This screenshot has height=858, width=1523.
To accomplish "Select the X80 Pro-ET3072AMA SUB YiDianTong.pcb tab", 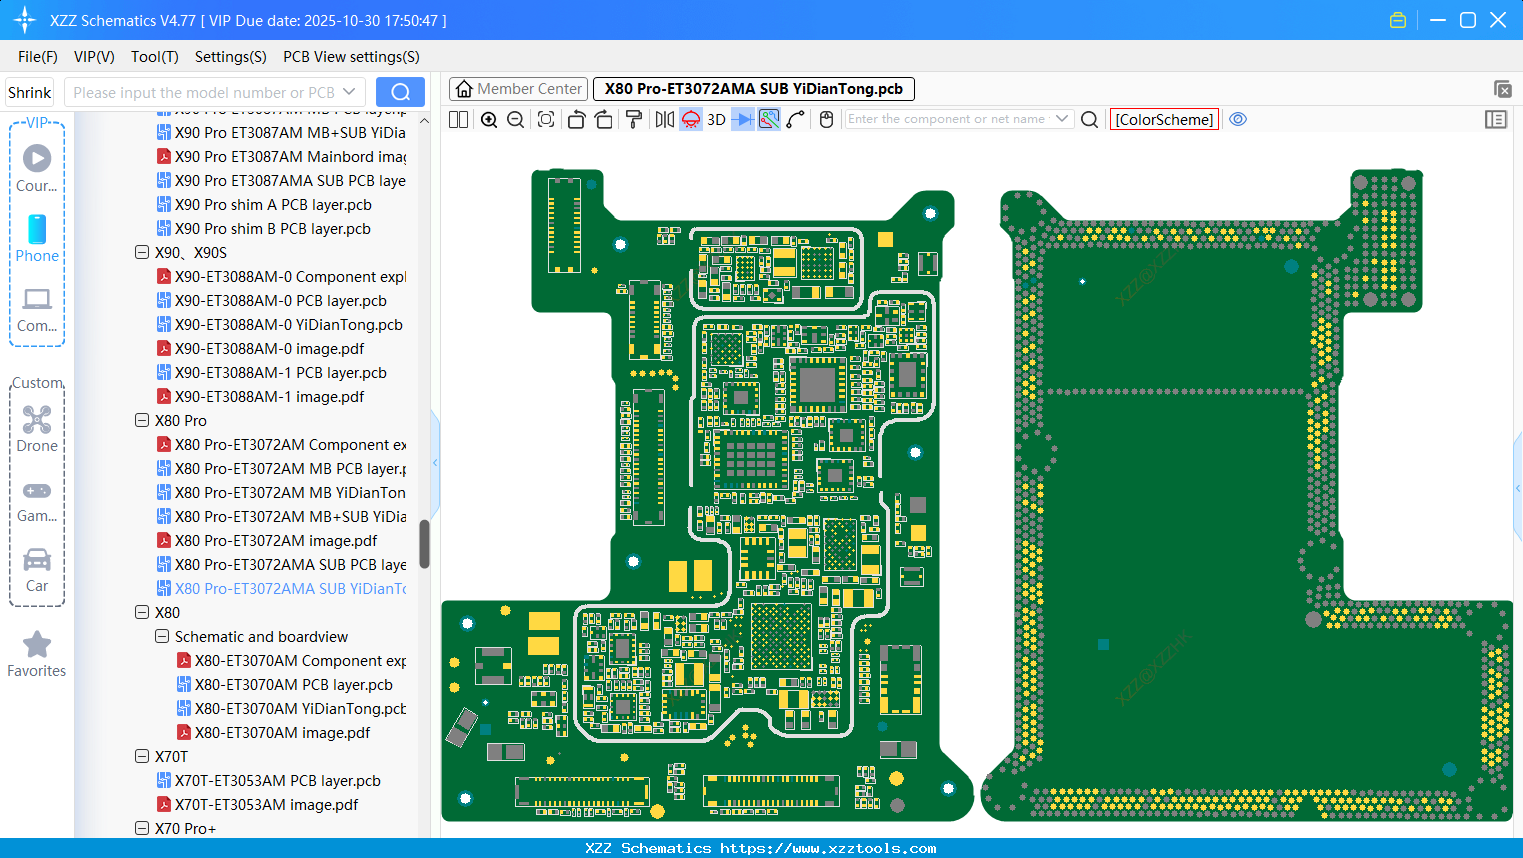I will click(754, 89).
